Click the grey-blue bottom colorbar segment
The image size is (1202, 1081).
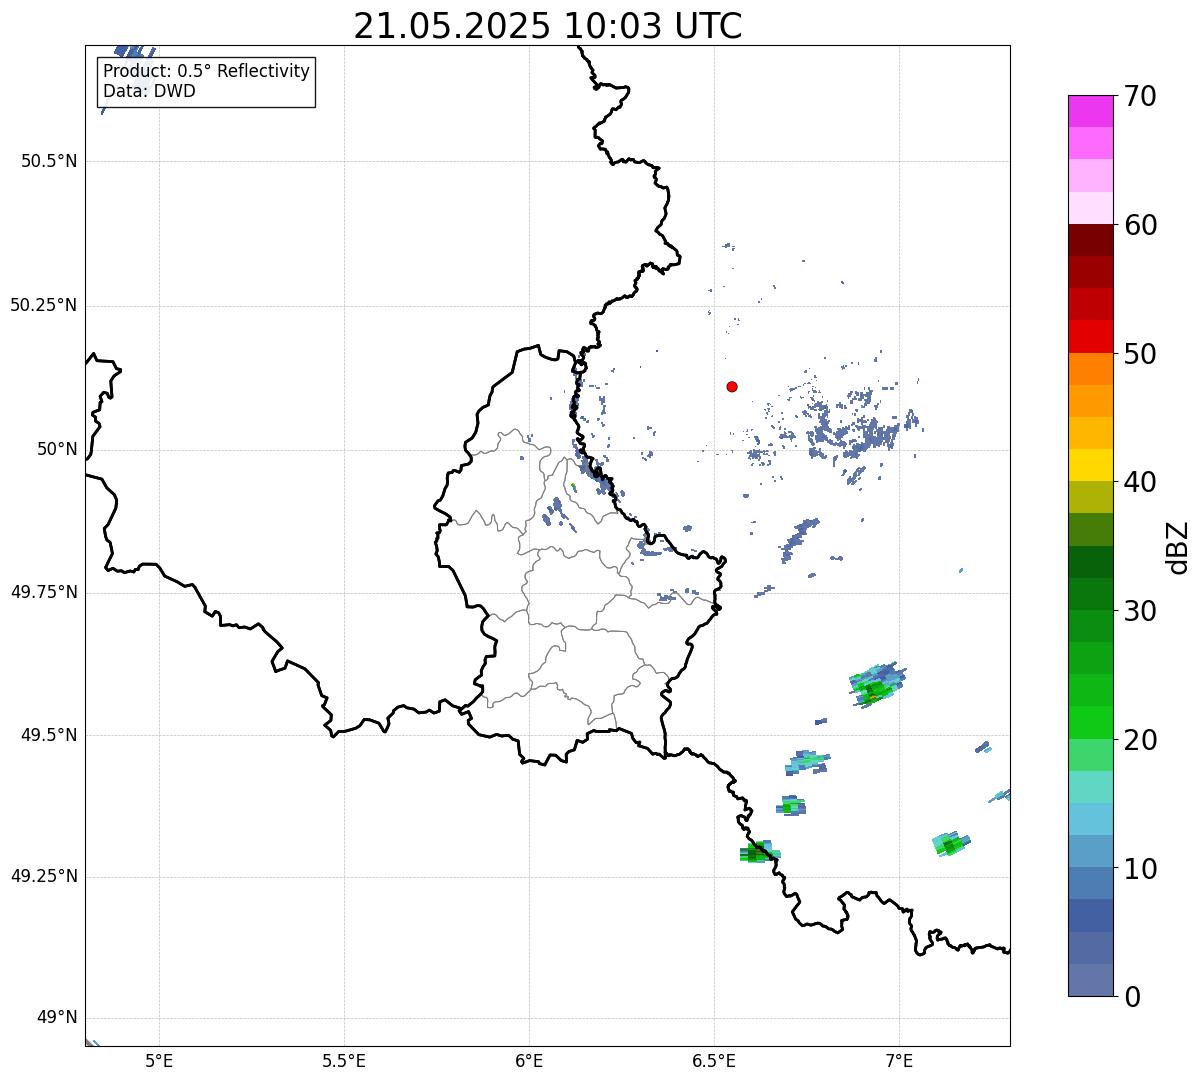pyautogui.click(x=1091, y=980)
